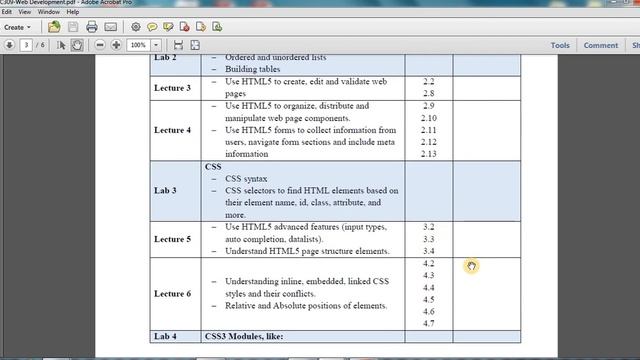Send file by email envelope icon
Image resolution: width=640 pixels, height=360 pixels.
click(x=111, y=27)
